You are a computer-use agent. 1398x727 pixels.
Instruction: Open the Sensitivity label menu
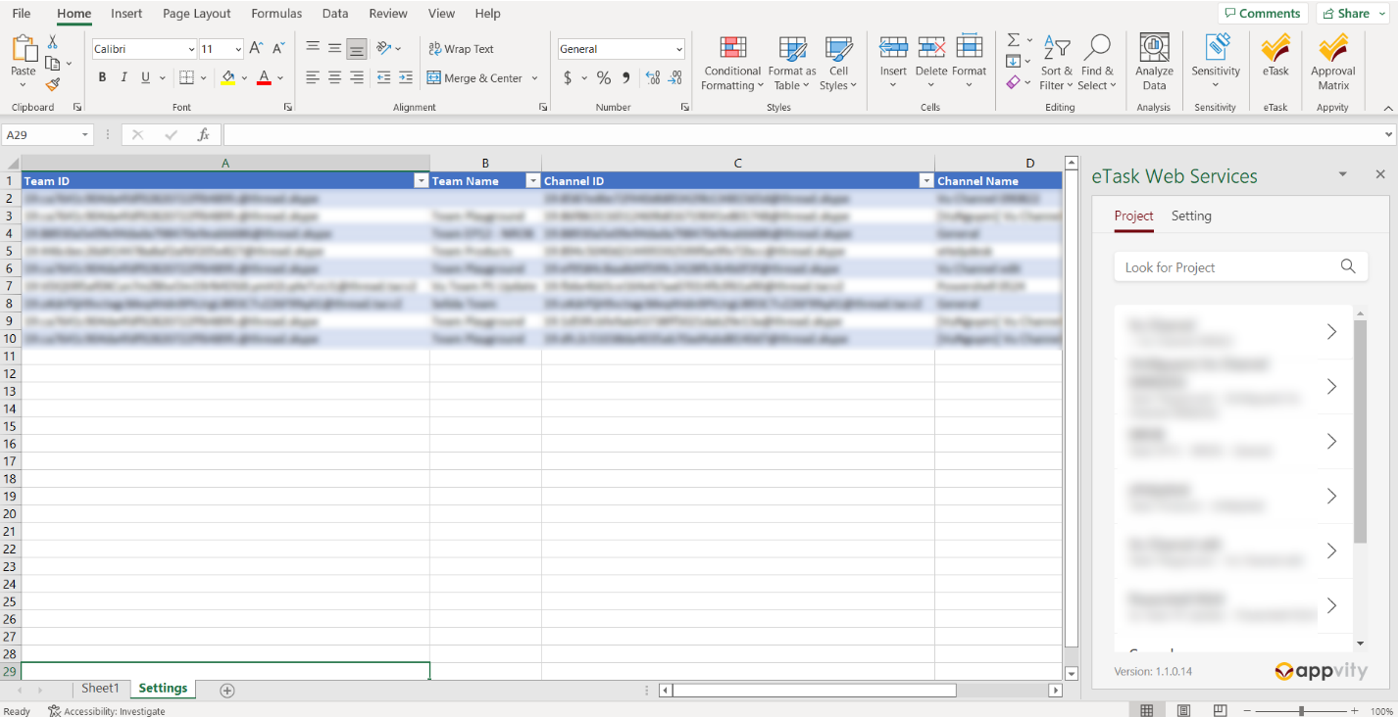pyautogui.click(x=1215, y=62)
